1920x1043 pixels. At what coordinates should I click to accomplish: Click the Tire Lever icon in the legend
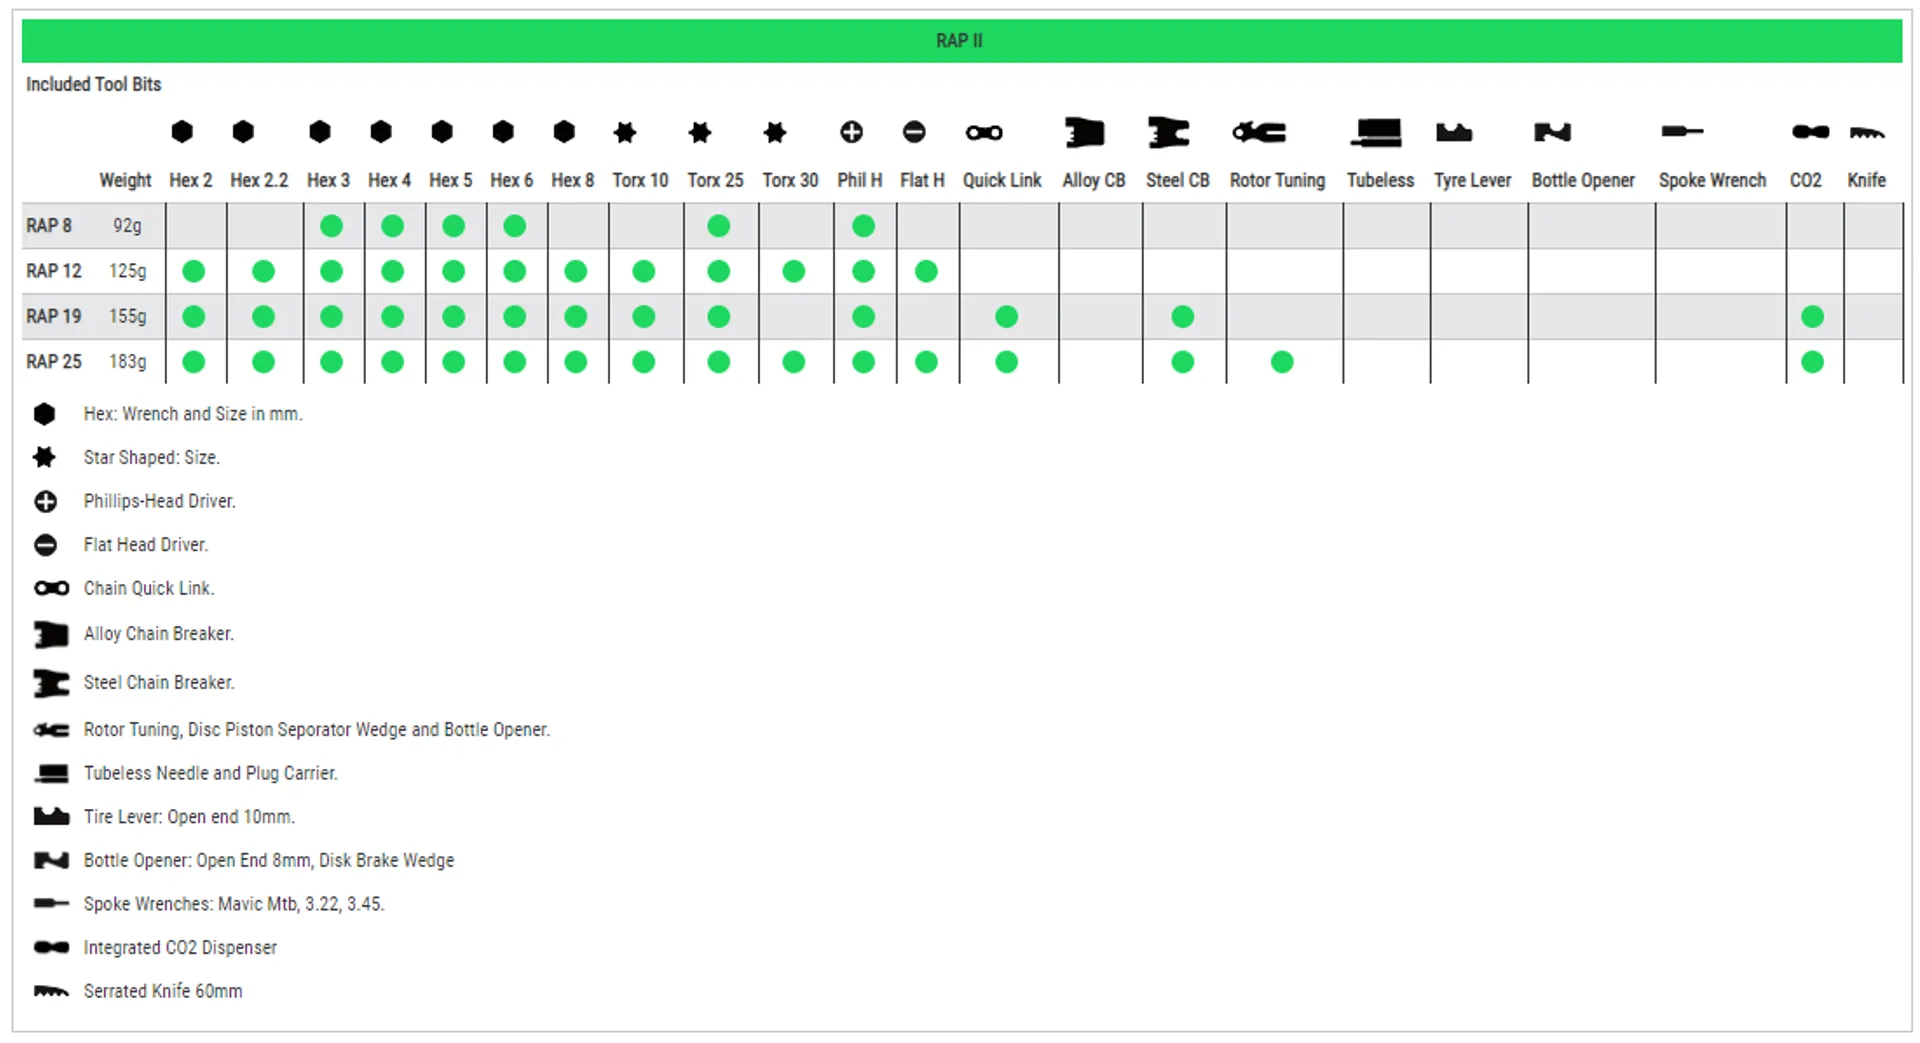click(51, 816)
